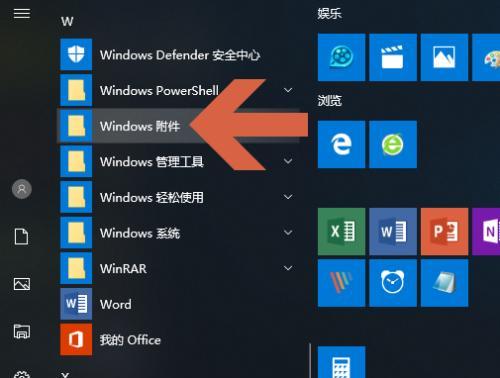
Task: Launch the PowerPoint tile
Action: (444, 231)
